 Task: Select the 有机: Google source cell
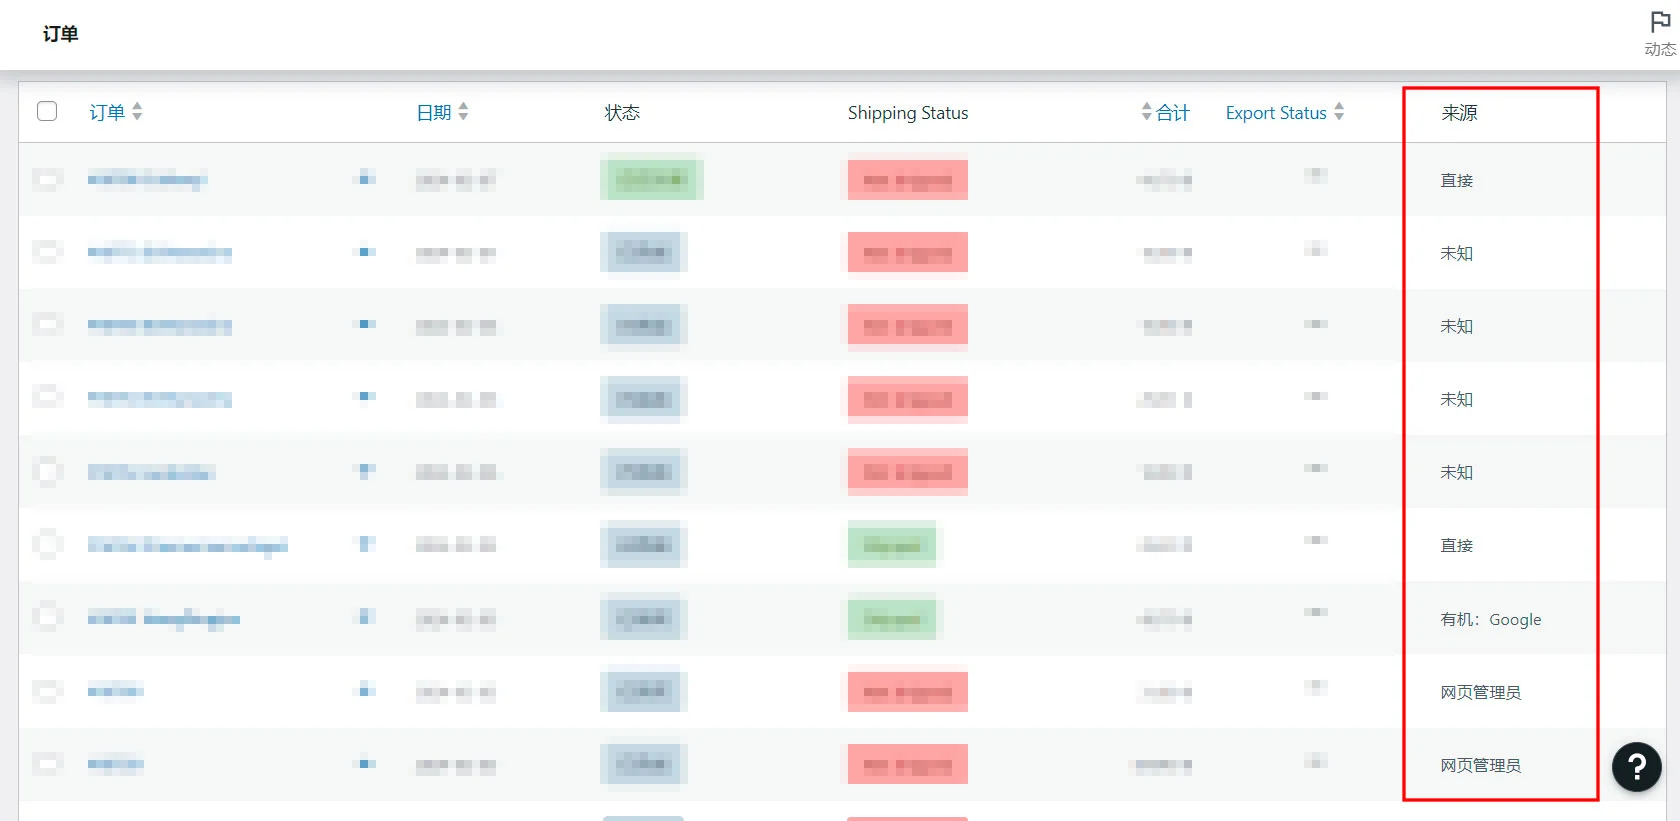[x=1490, y=620]
